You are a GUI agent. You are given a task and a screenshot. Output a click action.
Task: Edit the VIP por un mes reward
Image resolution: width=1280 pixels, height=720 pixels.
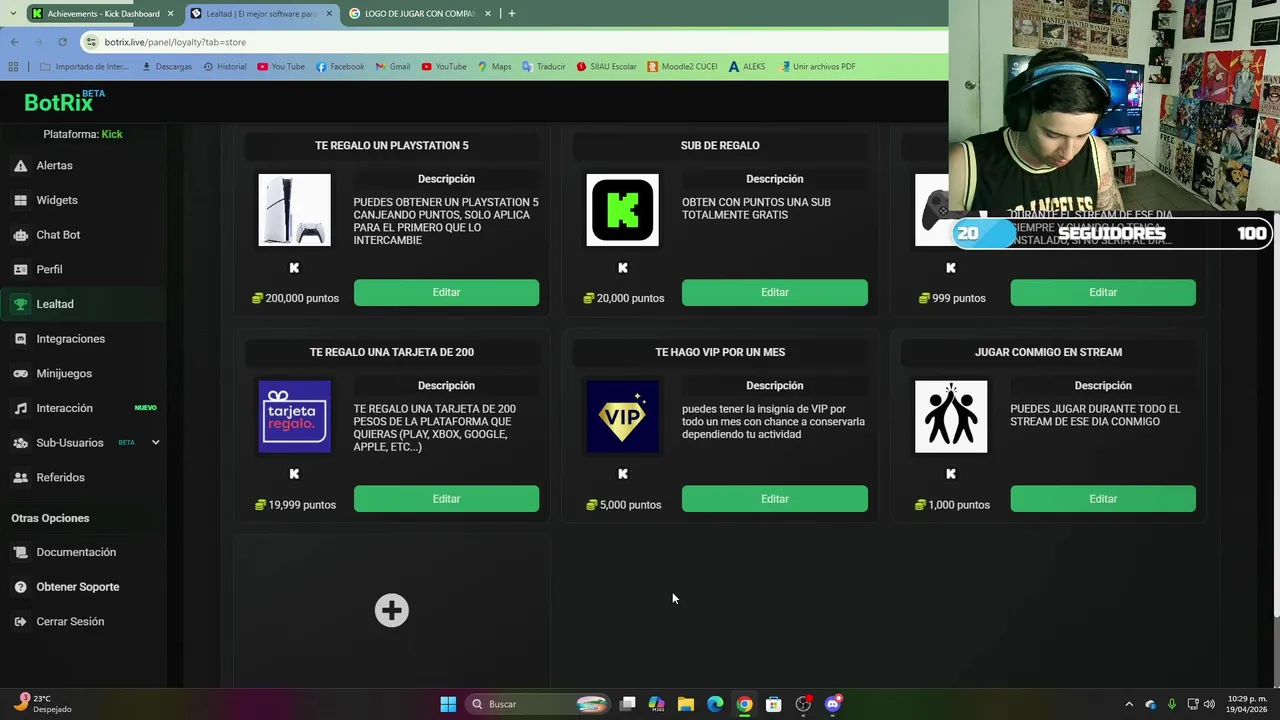point(774,499)
